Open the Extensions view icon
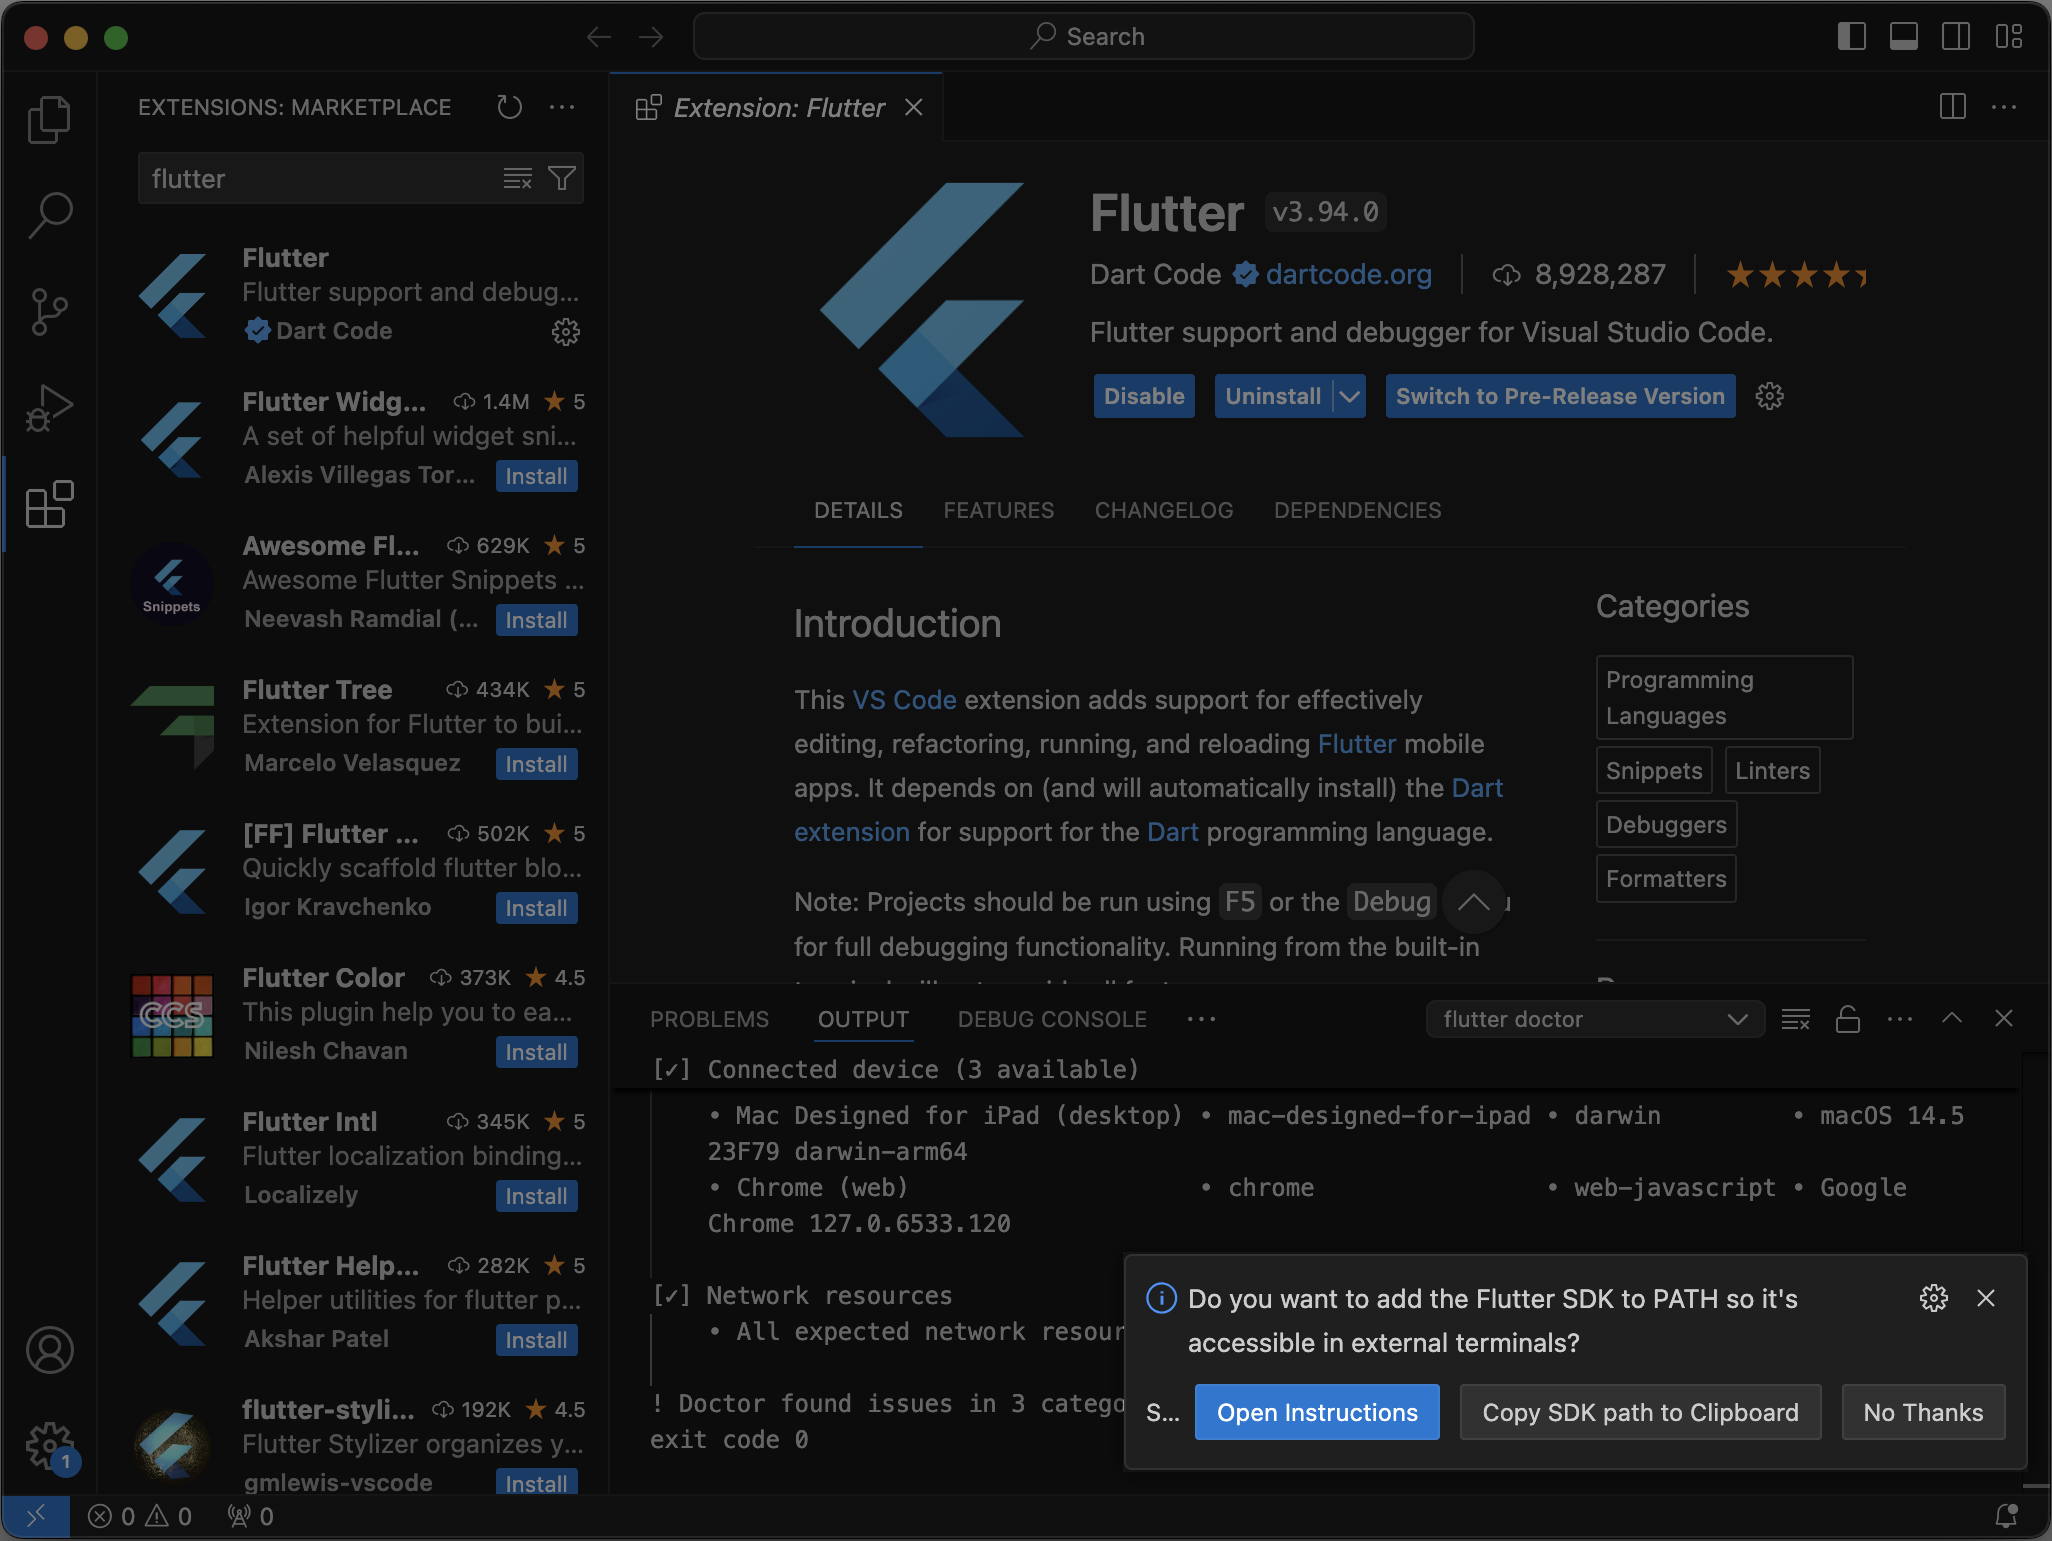Image resolution: width=2052 pixels, height=1541 pixels. click(x=49, y=504)
